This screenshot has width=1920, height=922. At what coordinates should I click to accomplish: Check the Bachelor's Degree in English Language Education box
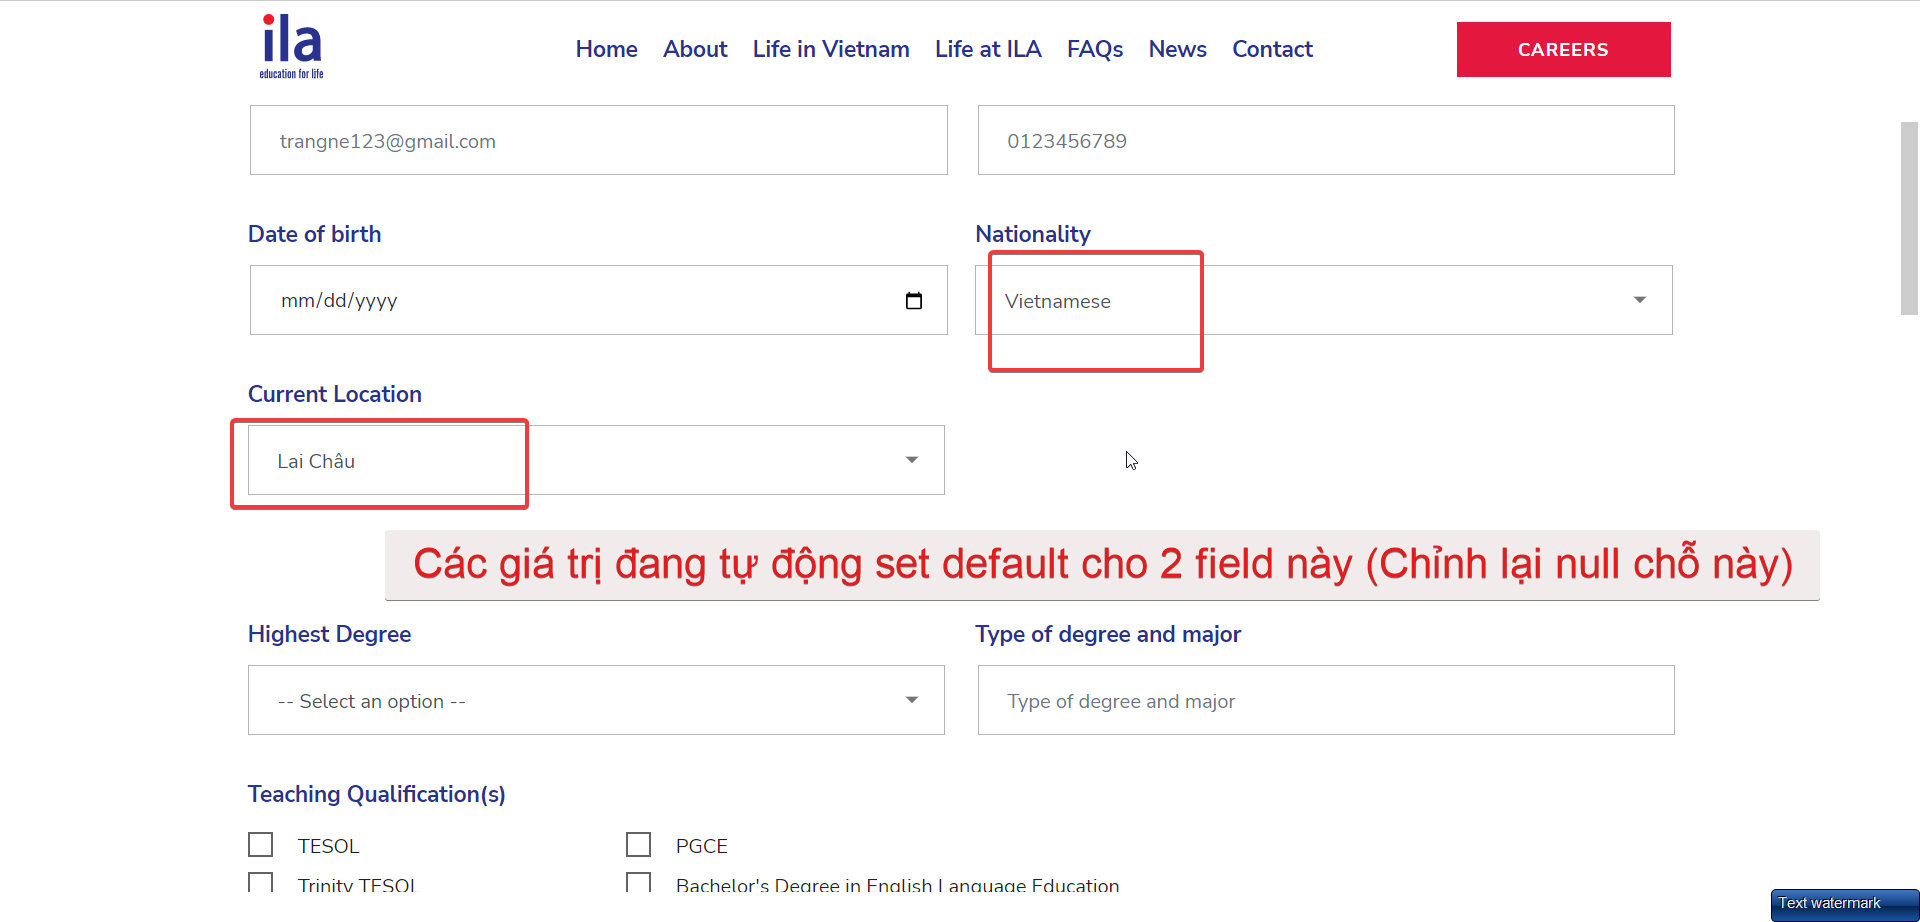tap(638, 882)
